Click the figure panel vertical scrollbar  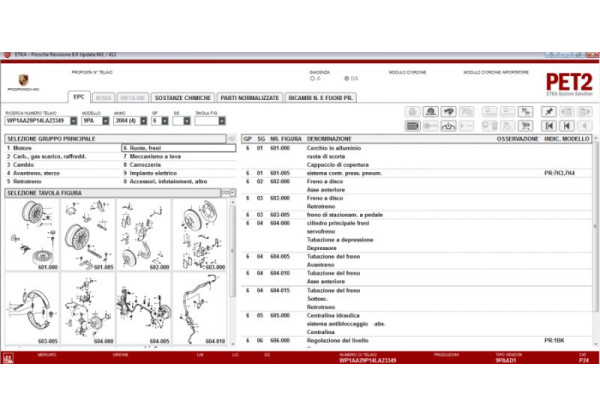click(233, 270)
